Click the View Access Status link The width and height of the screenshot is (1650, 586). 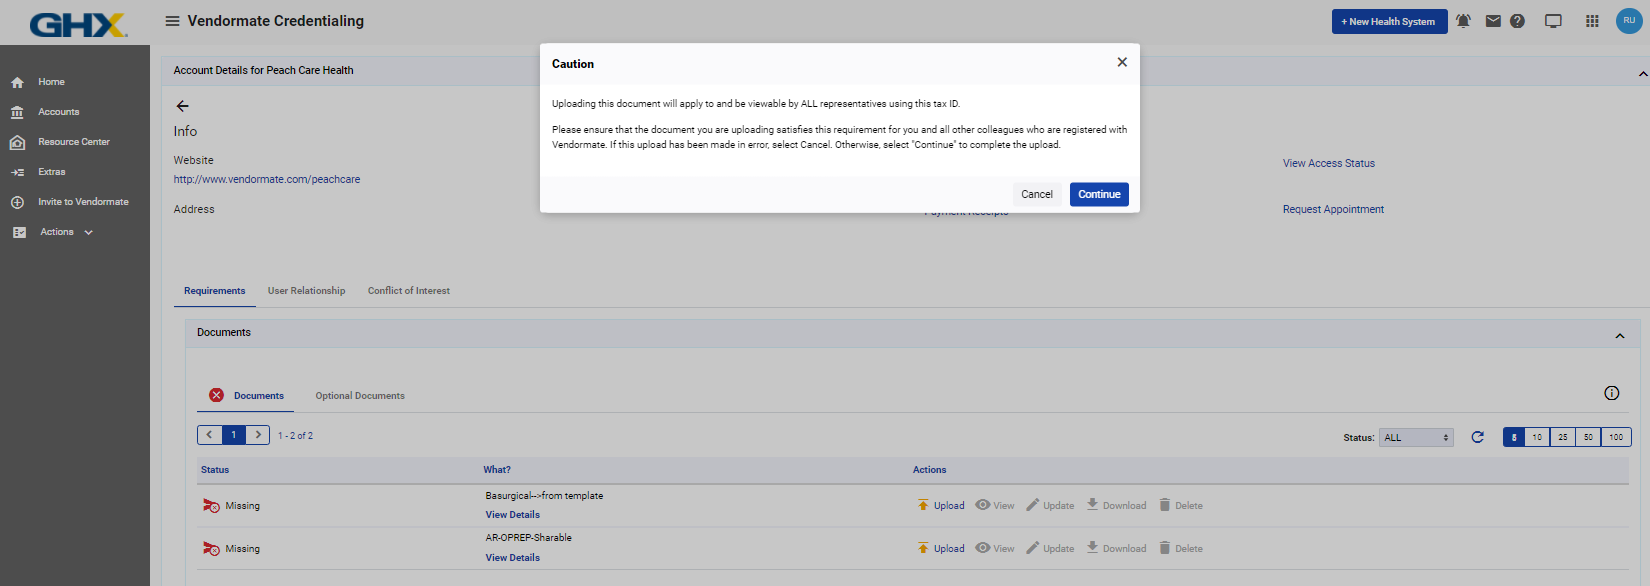[x=1329, y=163]
